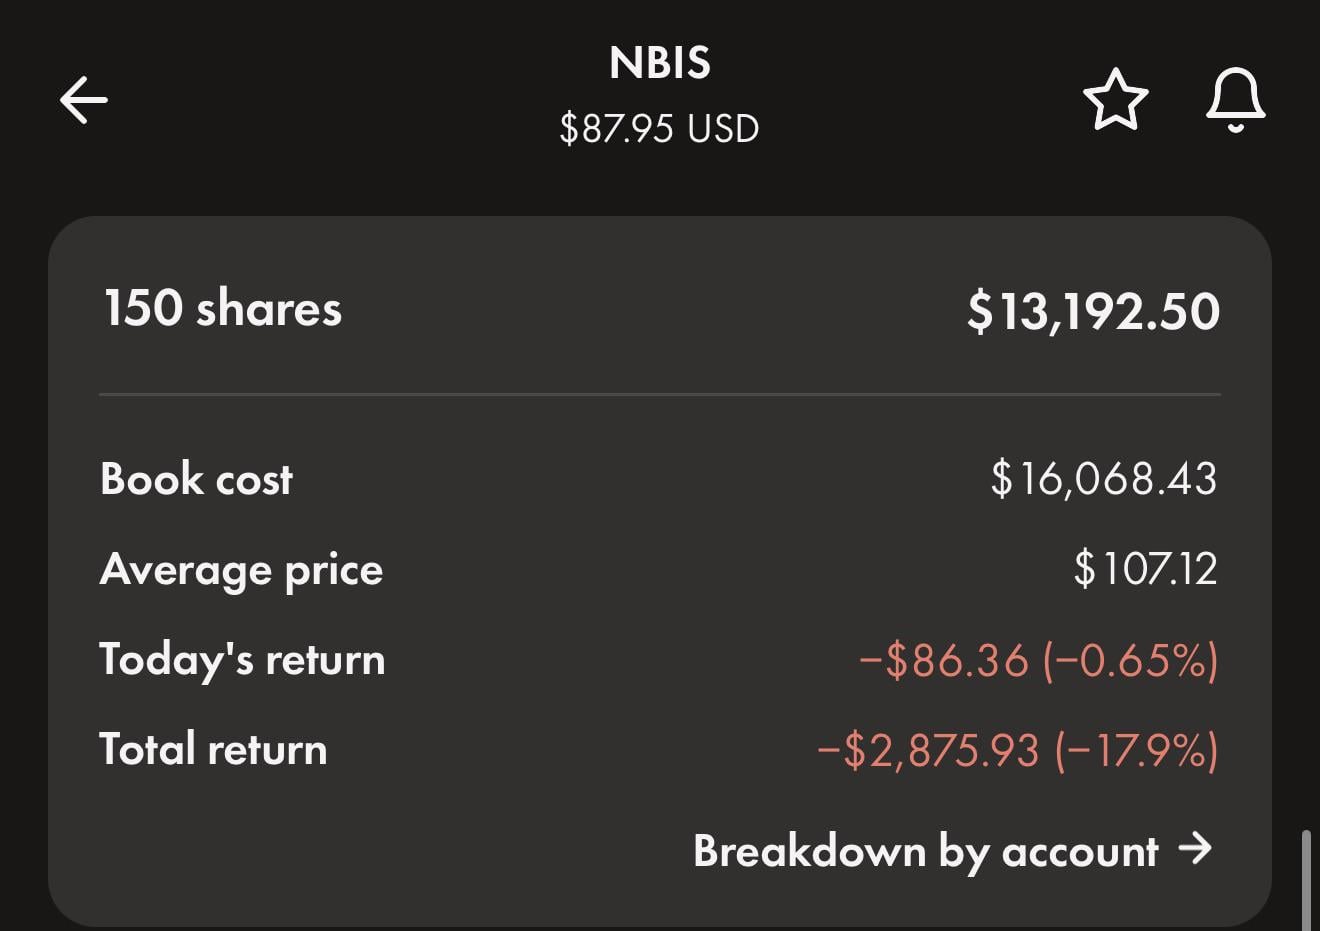
Task: Go back using the left arrow
Action: tap(84, 100)
